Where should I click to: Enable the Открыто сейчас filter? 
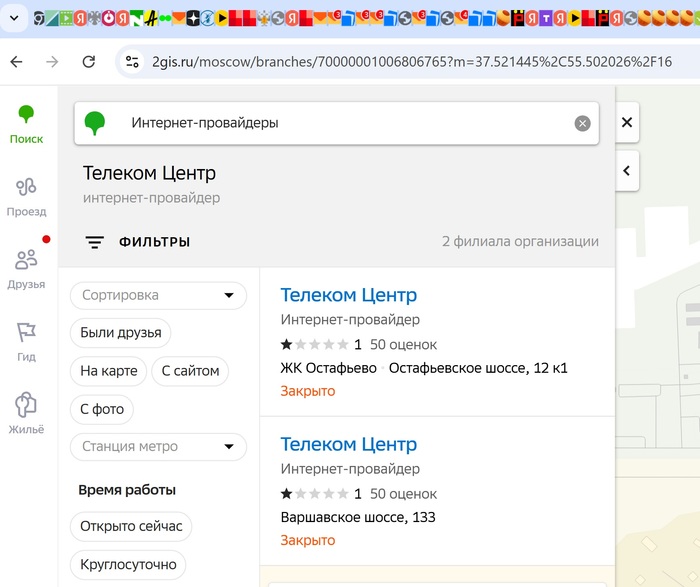(x=130, y=526)
